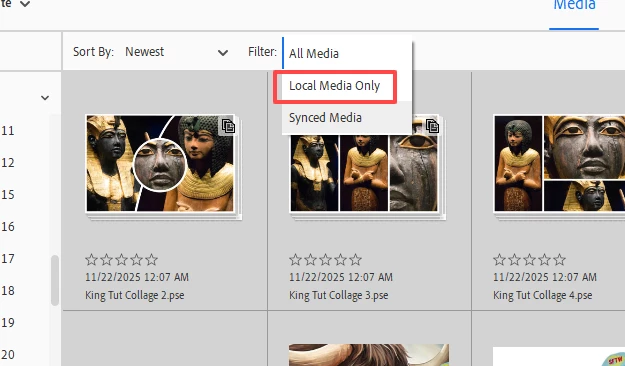Rate King Tut Collage 2.pse one star
Viewport: 625px width, 366px height.
pyautogui.click(x=91, y=260)
